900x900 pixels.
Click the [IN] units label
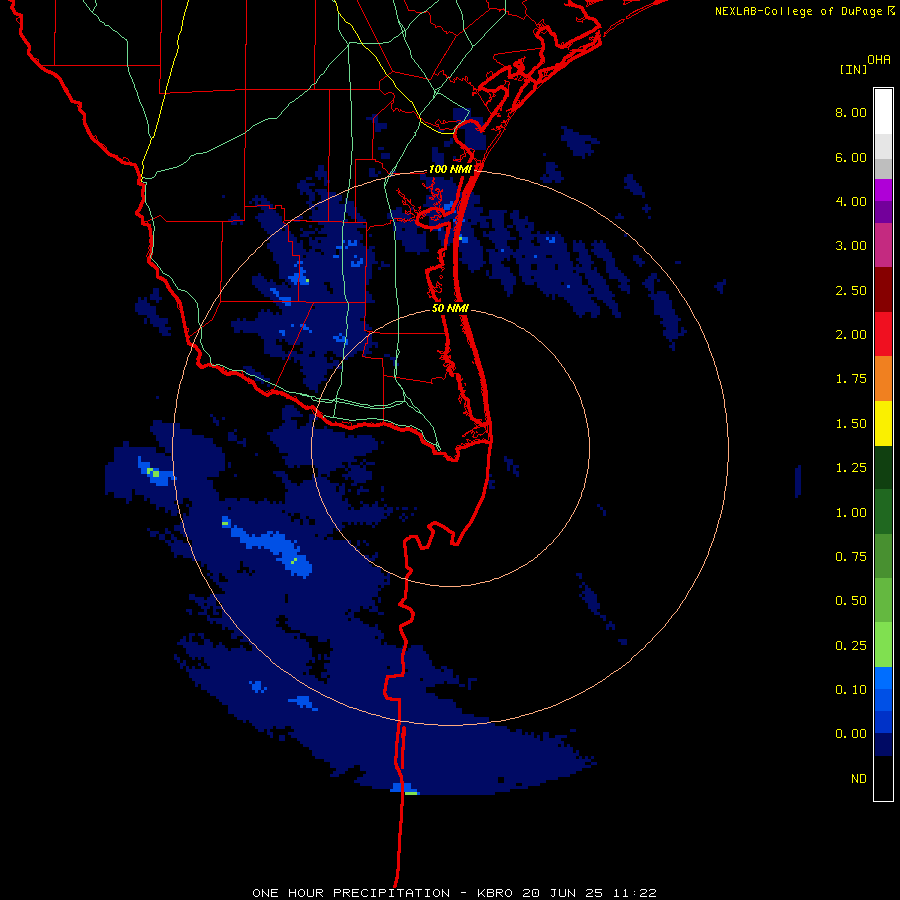853,69
